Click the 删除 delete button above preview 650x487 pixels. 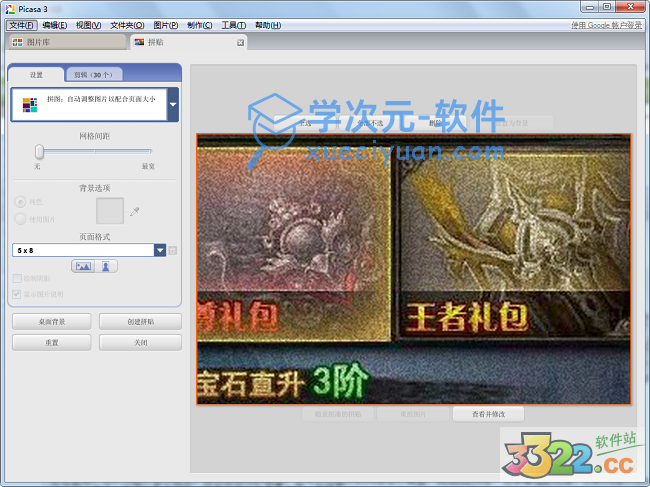click(x=435, y=123)
